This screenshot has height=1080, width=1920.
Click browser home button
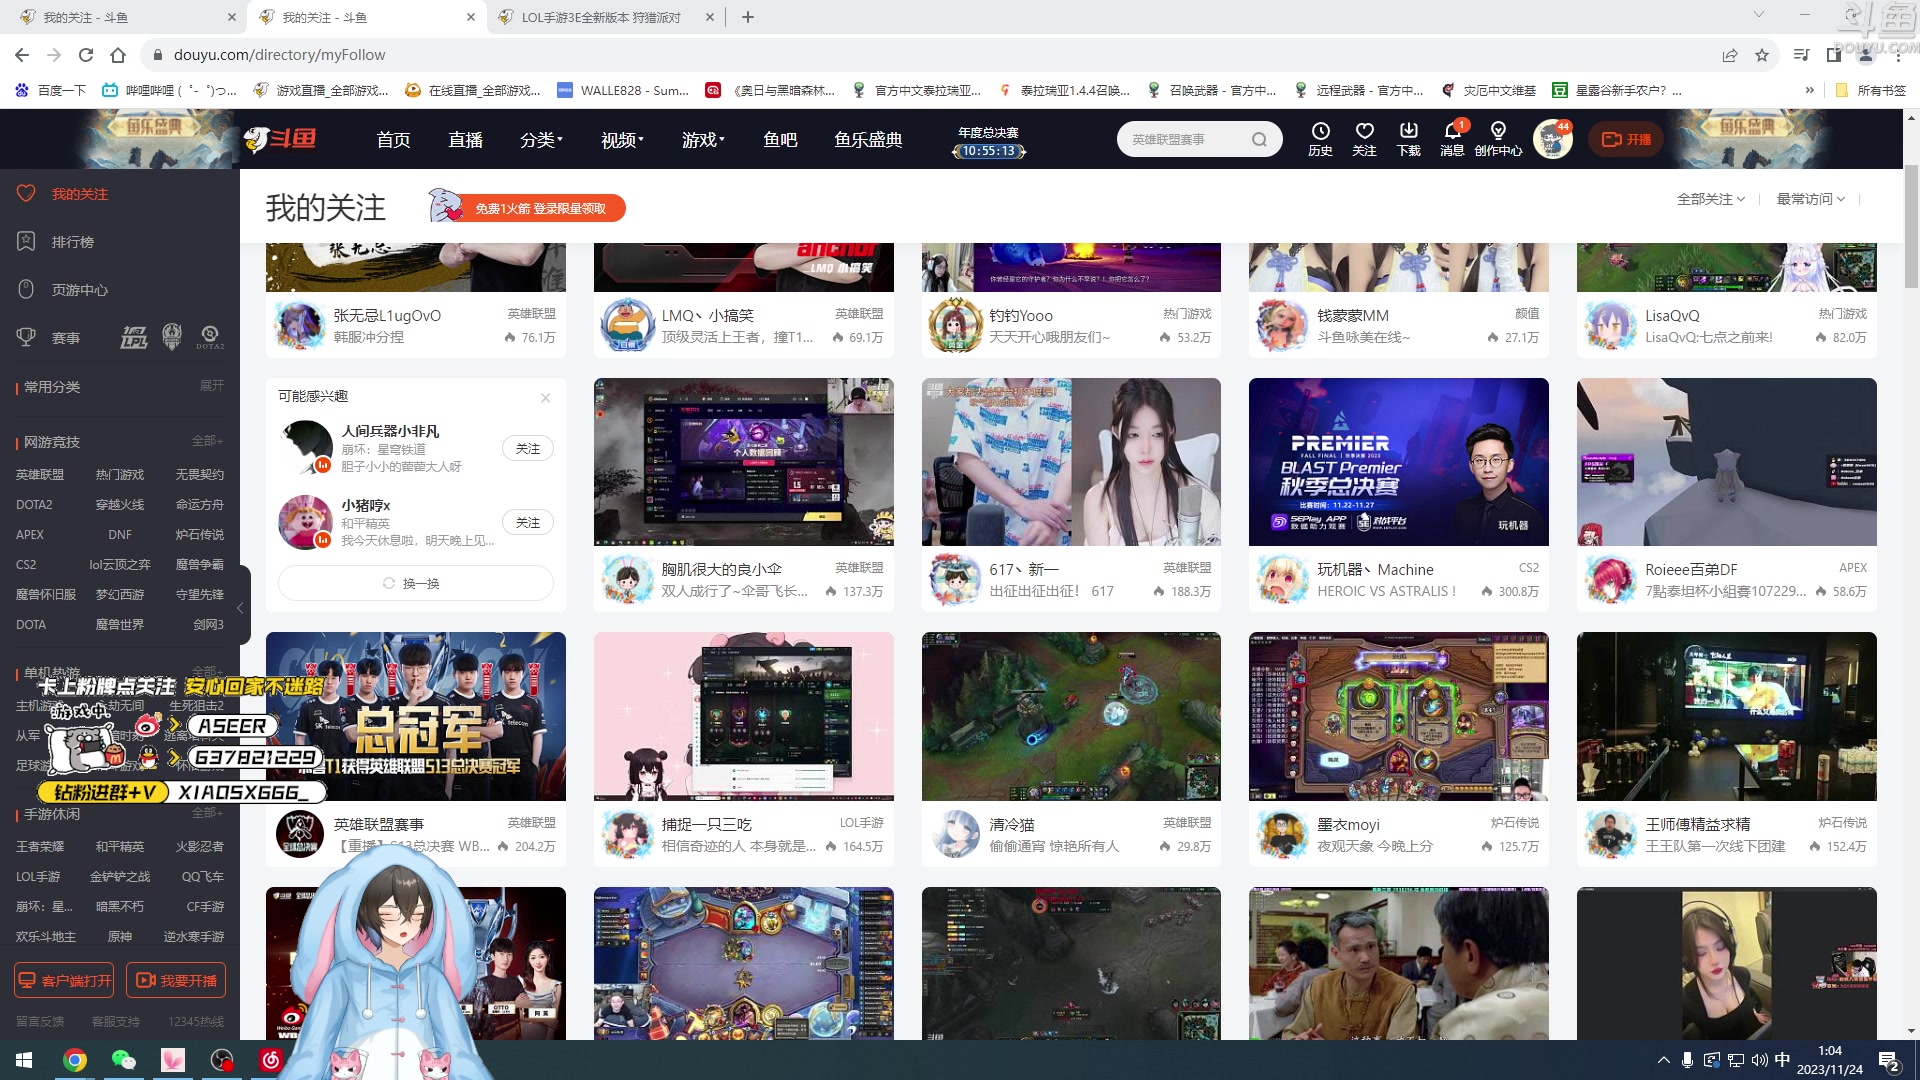click(x=118, y=55)
